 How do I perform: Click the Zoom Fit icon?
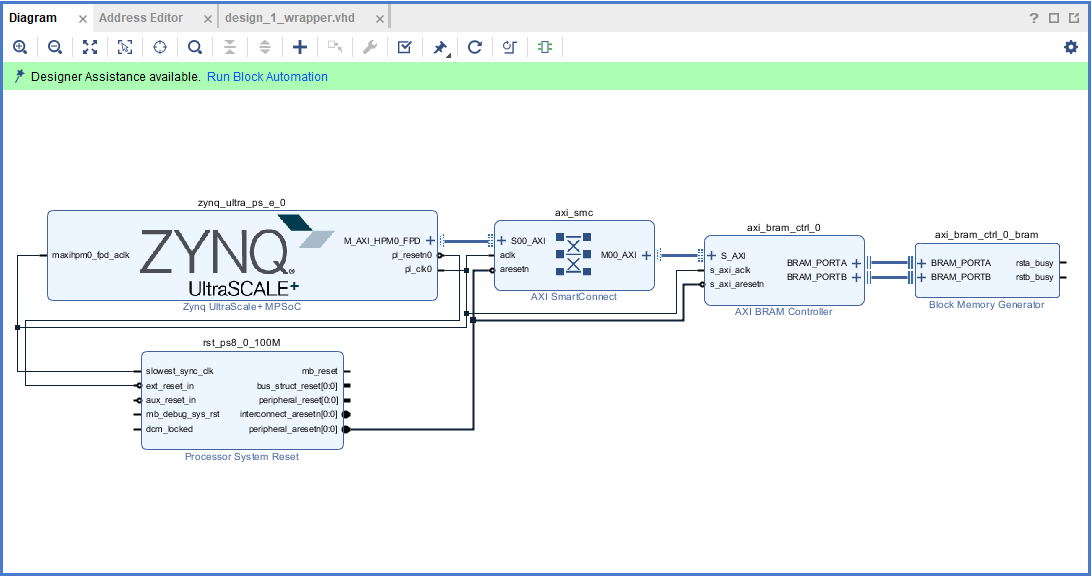pos(90,47)
